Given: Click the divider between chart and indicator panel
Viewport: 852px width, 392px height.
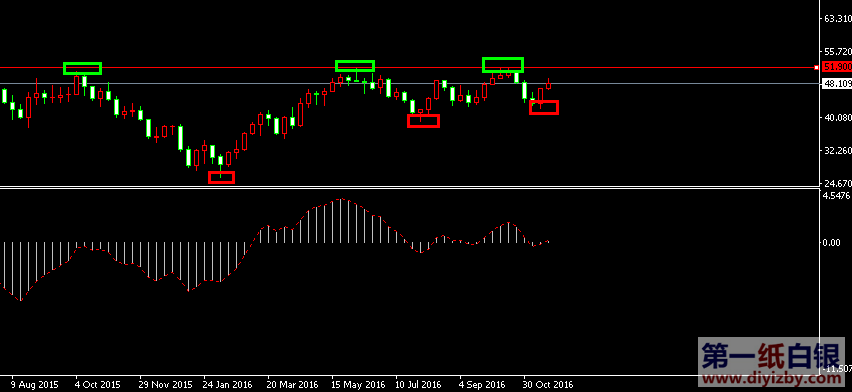Looking at the screenshot, I should pos(409,188).
